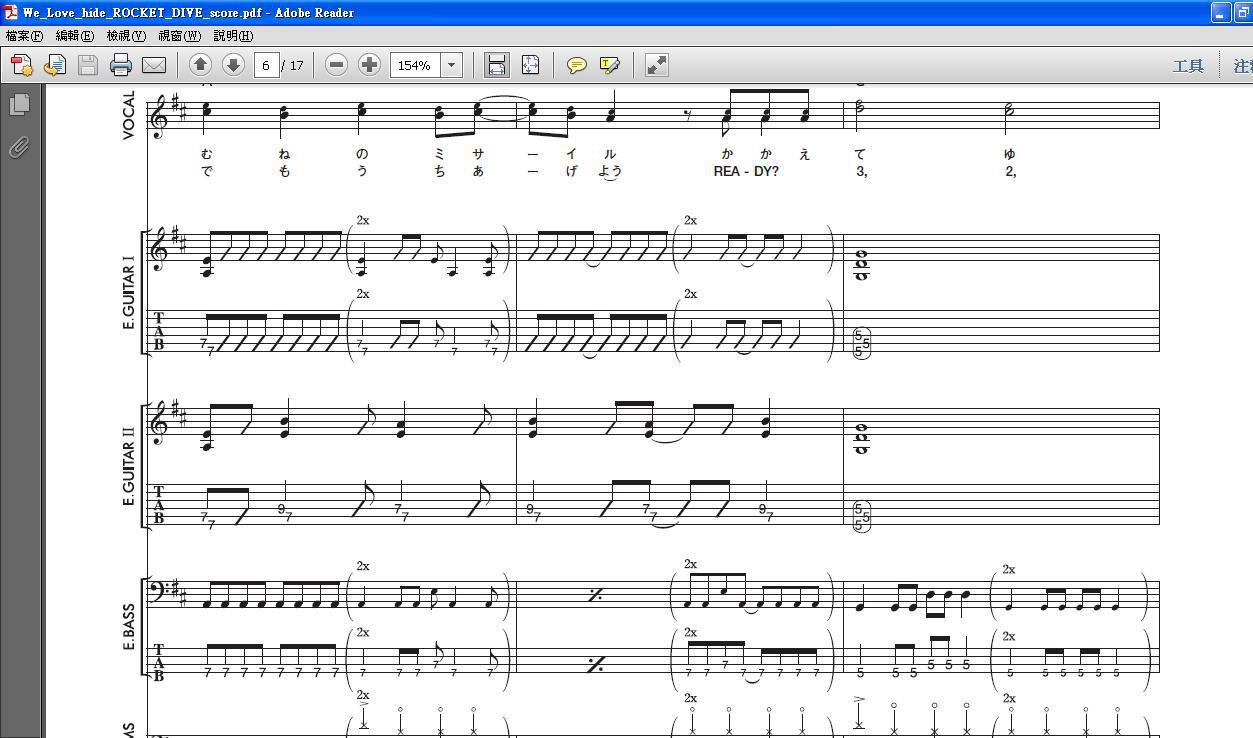Toggle fit one full page view
1253x738 pixels.
point(530,65)
